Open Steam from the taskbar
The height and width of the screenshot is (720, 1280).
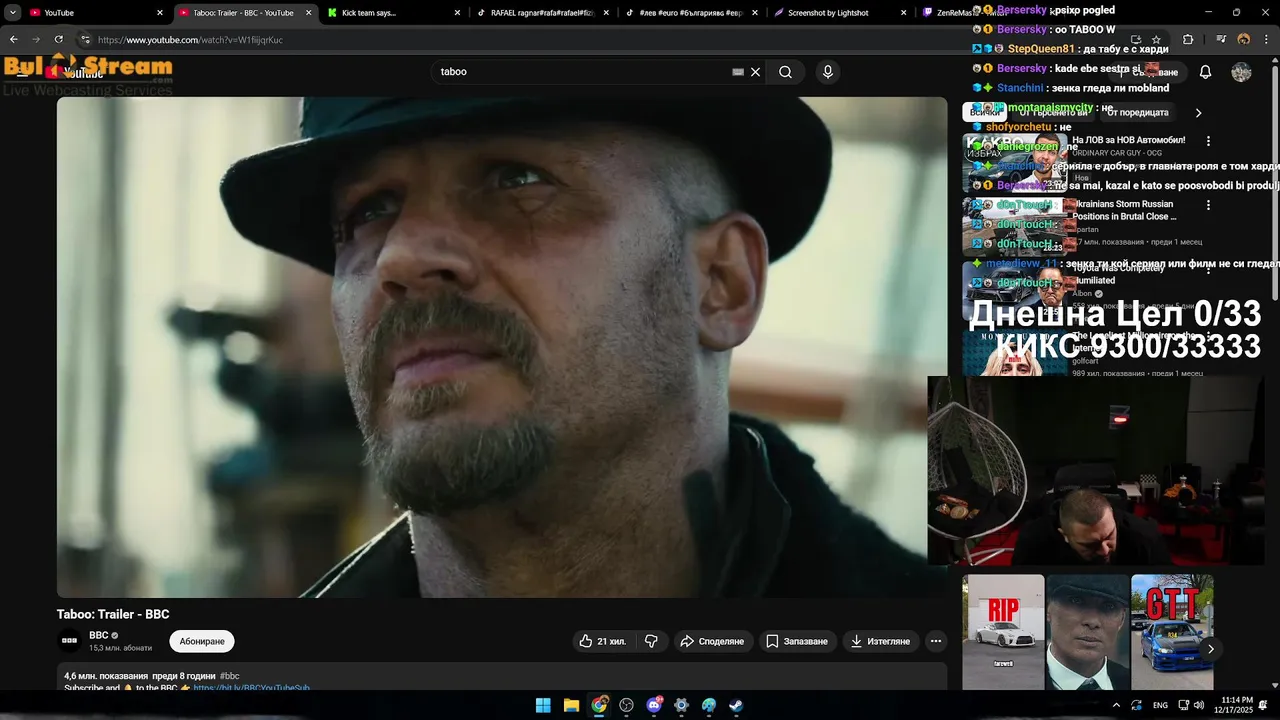736,705
